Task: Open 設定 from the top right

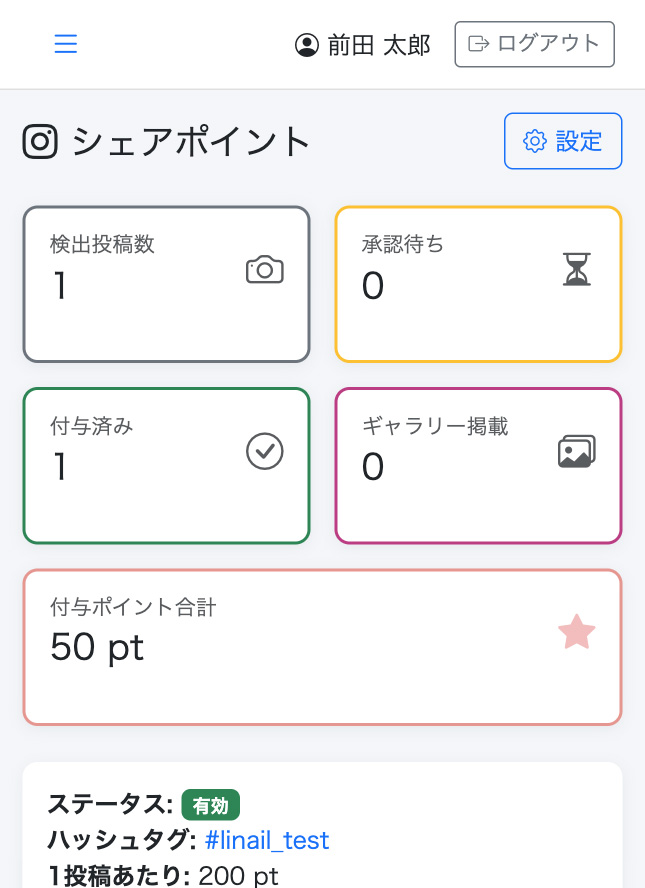Action: 563,140
